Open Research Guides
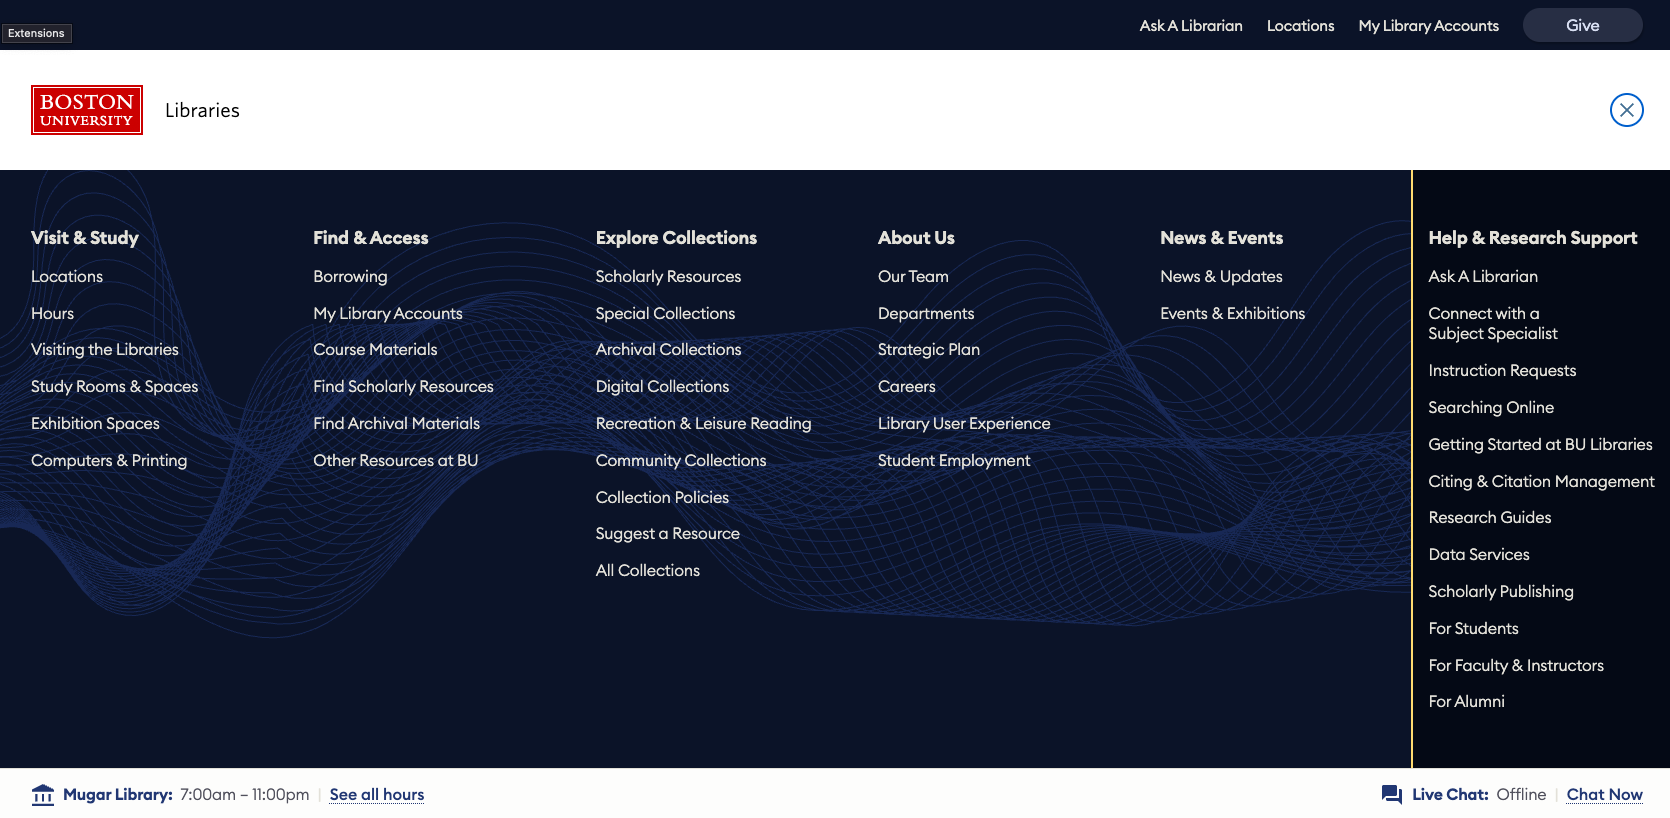The width and height of the screenshot is (1670, 818). tap(1490, 517)
